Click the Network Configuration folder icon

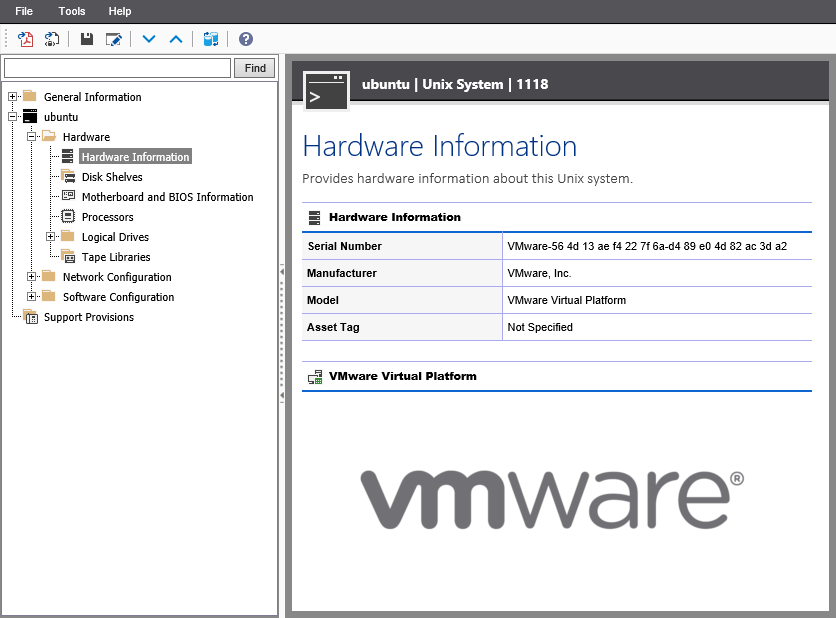49,276
